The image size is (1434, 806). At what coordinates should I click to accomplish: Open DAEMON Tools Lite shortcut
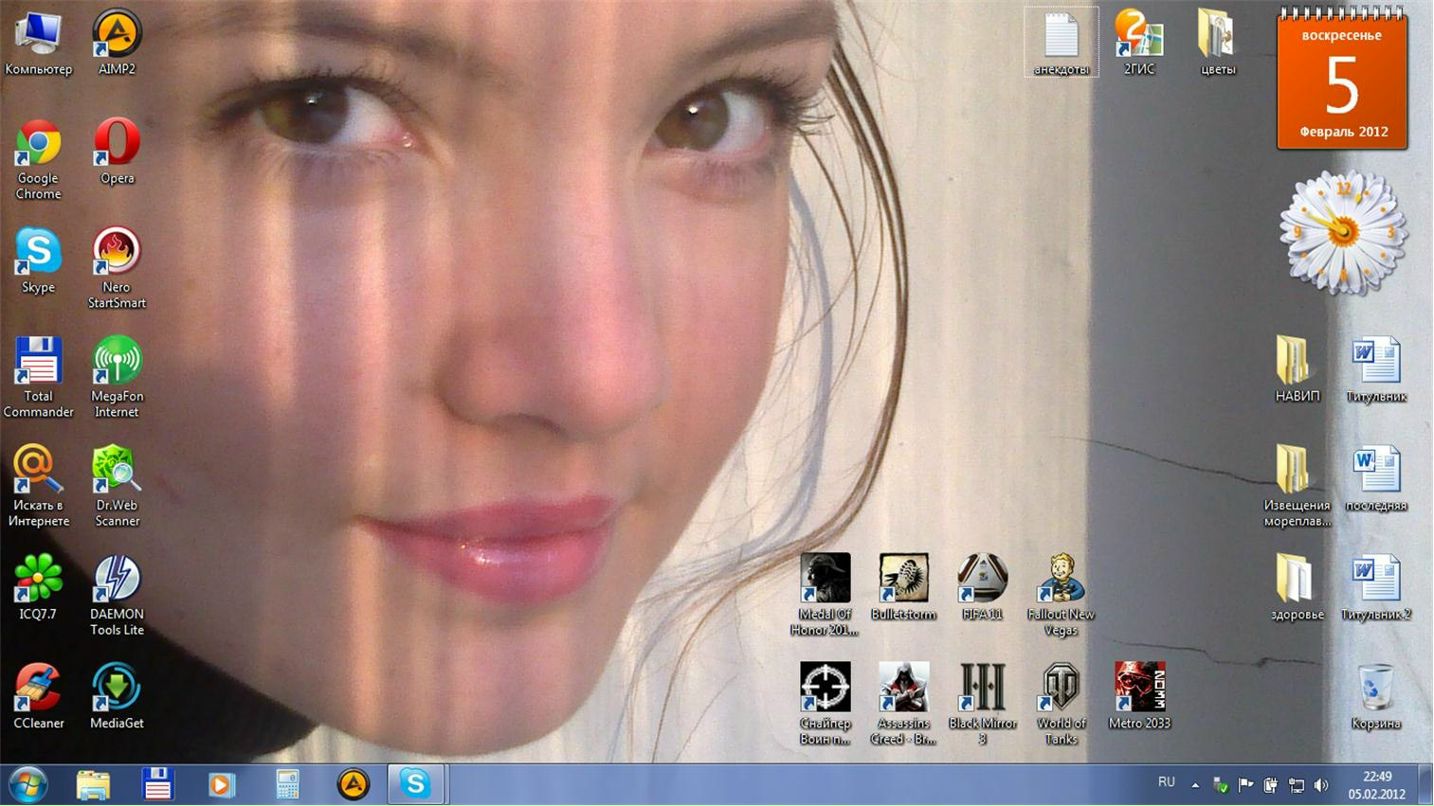[x=117, y=580]
